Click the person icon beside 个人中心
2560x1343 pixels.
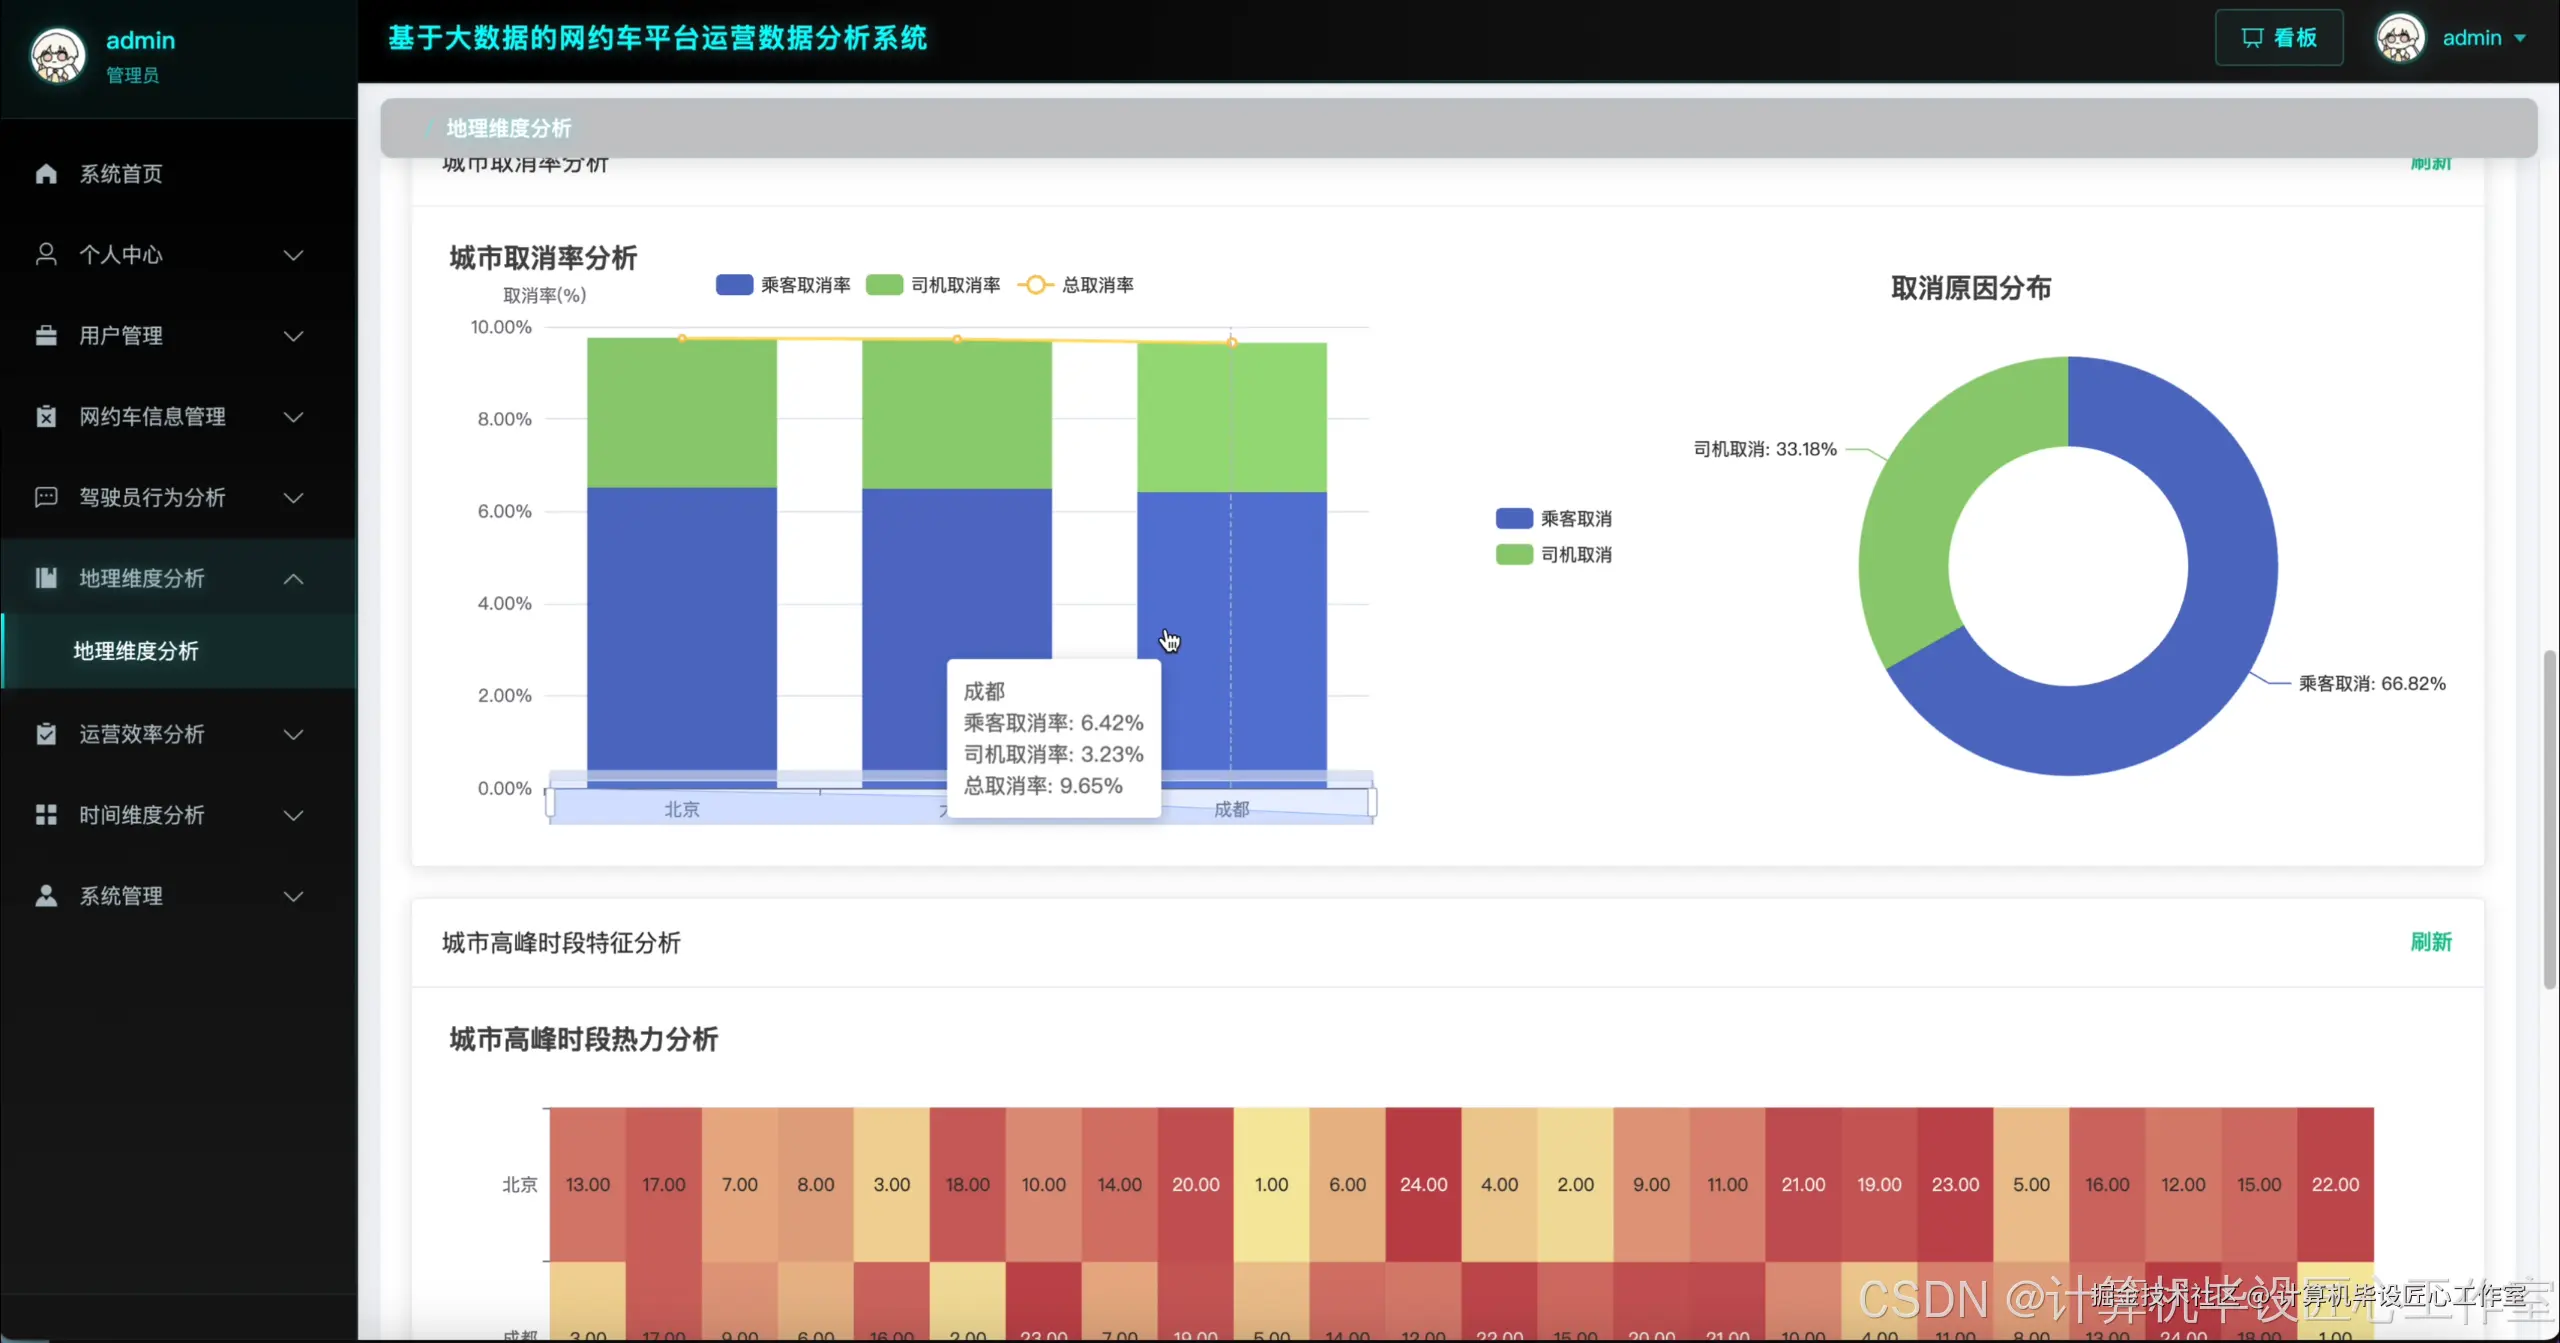click(46, 254)
